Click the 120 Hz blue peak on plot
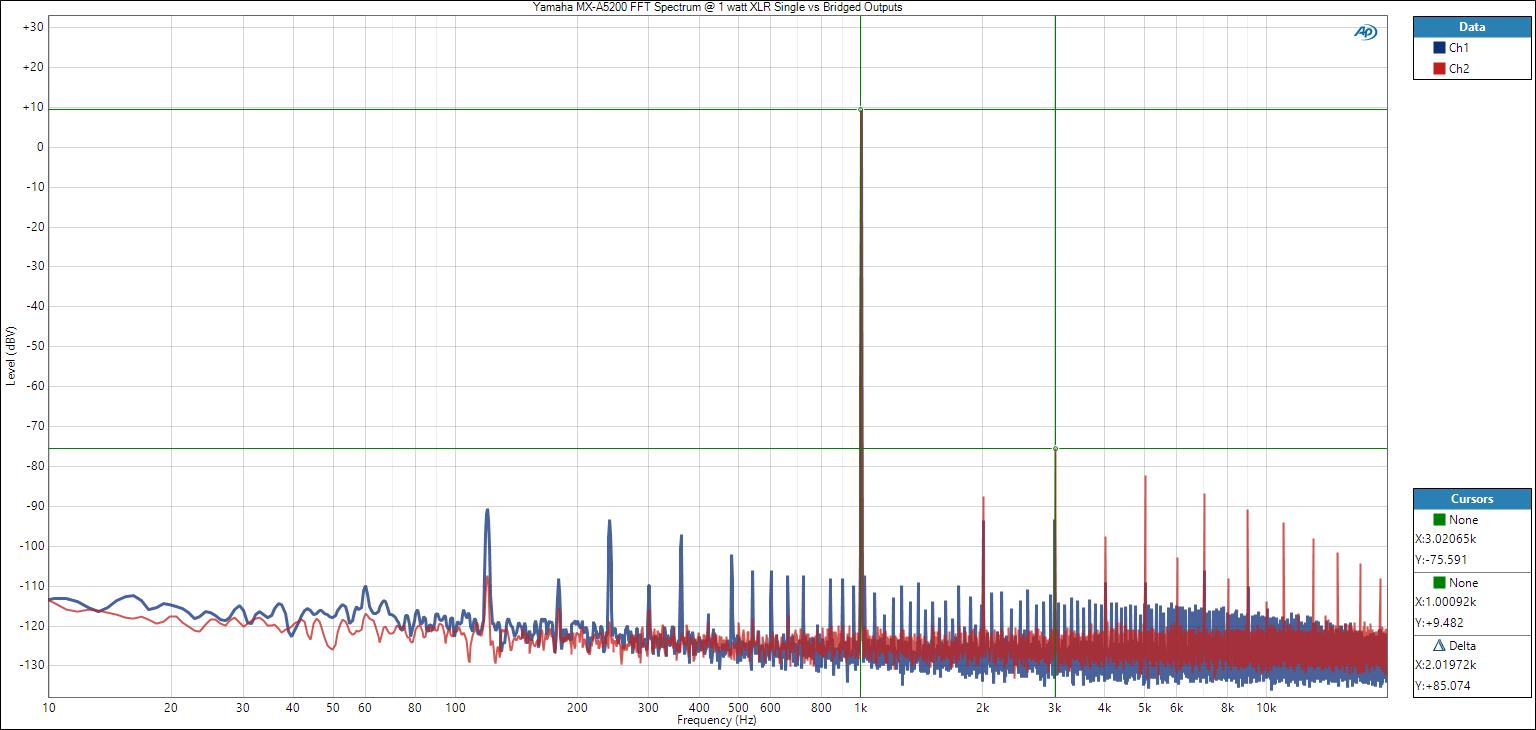This screenshot has width=1536, height=730. (x=487, y=512)
